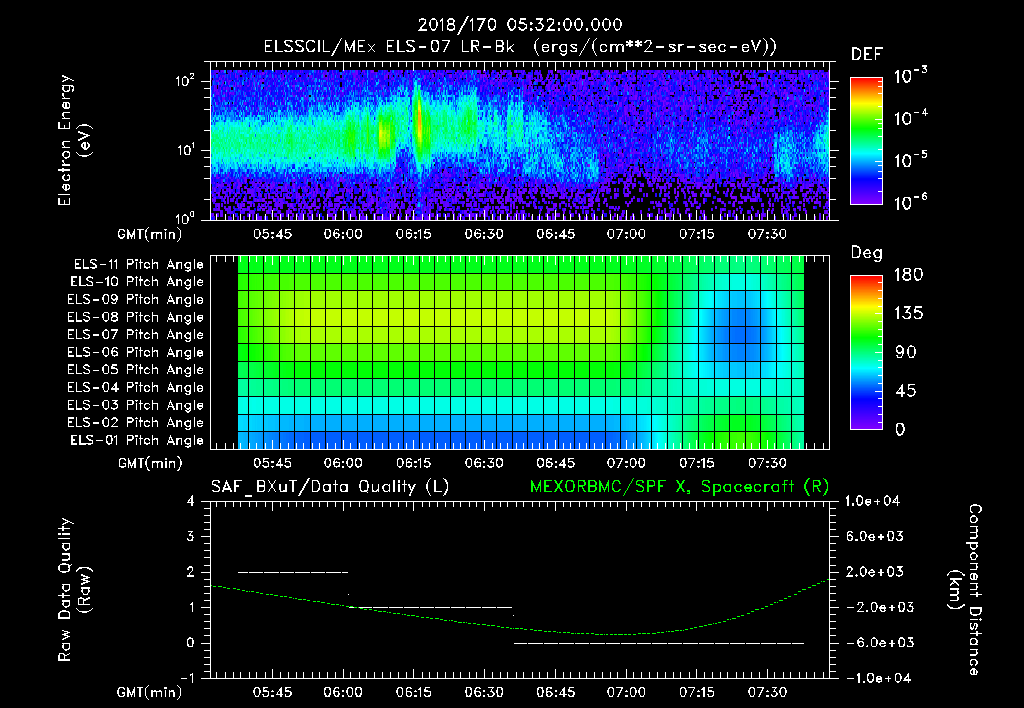The height and width of the screenshot is (708, 1024).
Task: Click 07:15 tick under the pitch angle panel
Action: pyautogui.click(x=697, y=463)
